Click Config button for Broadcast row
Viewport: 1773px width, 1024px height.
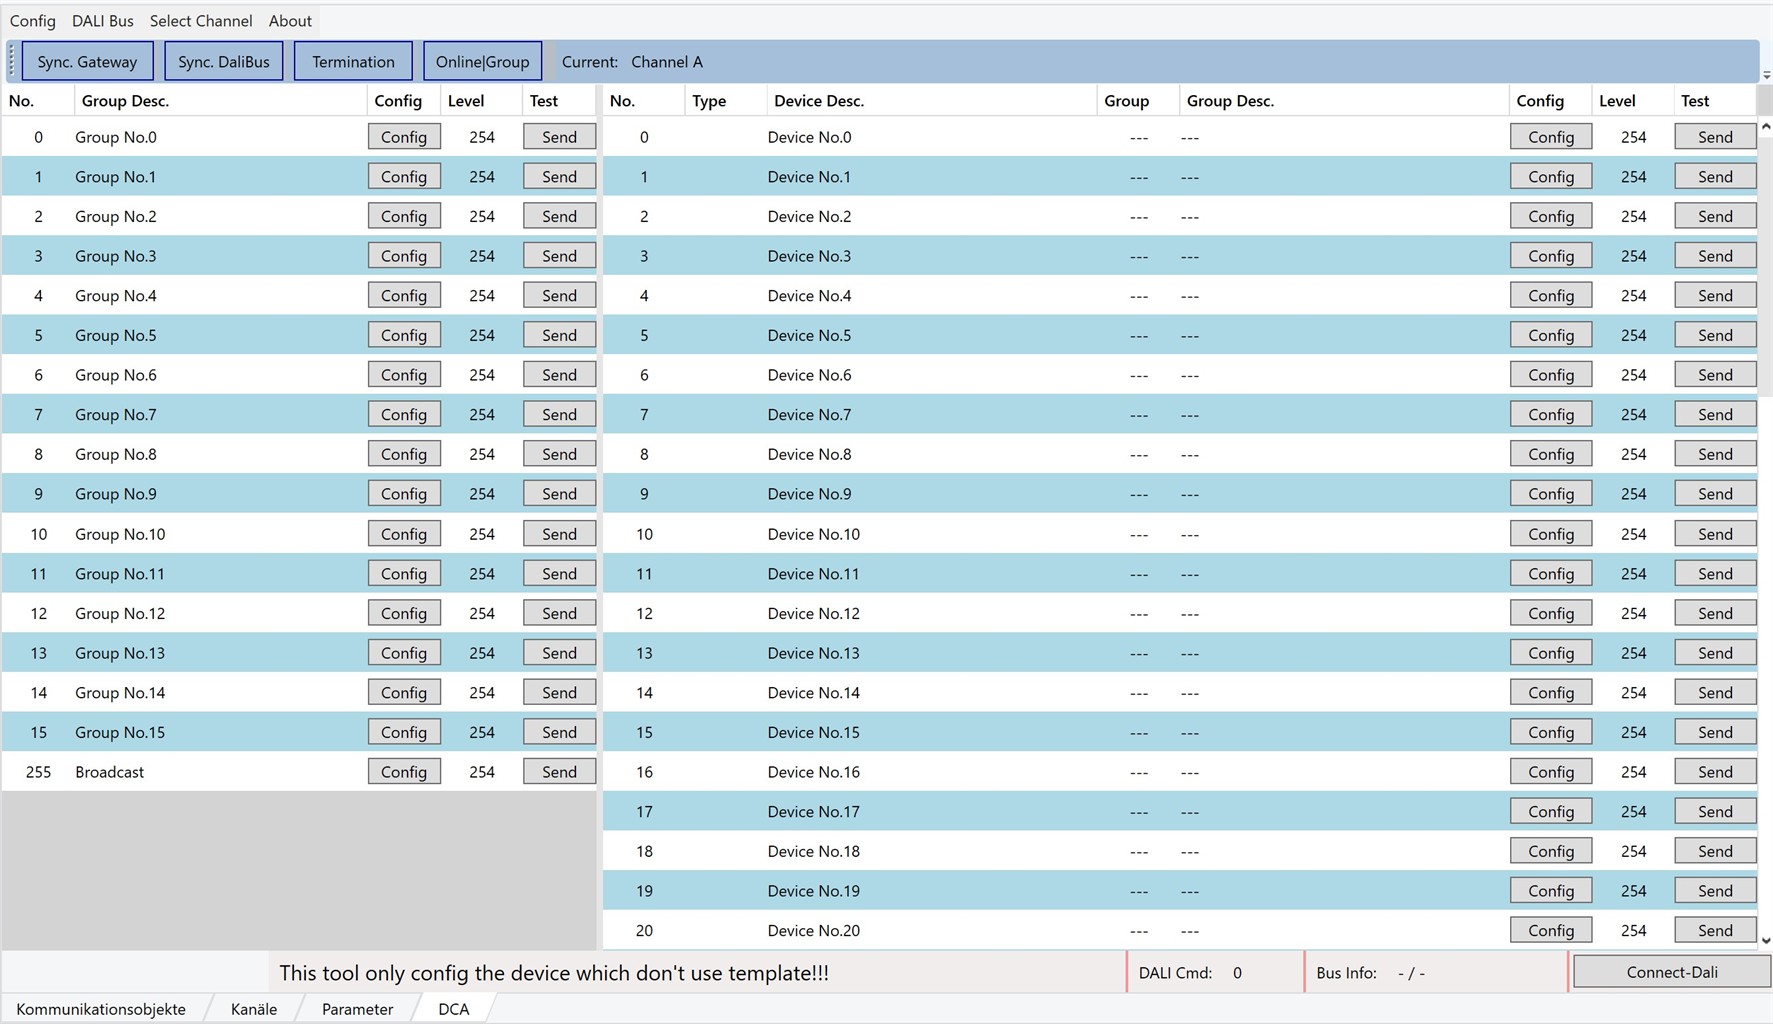click(x=404, y=772)
